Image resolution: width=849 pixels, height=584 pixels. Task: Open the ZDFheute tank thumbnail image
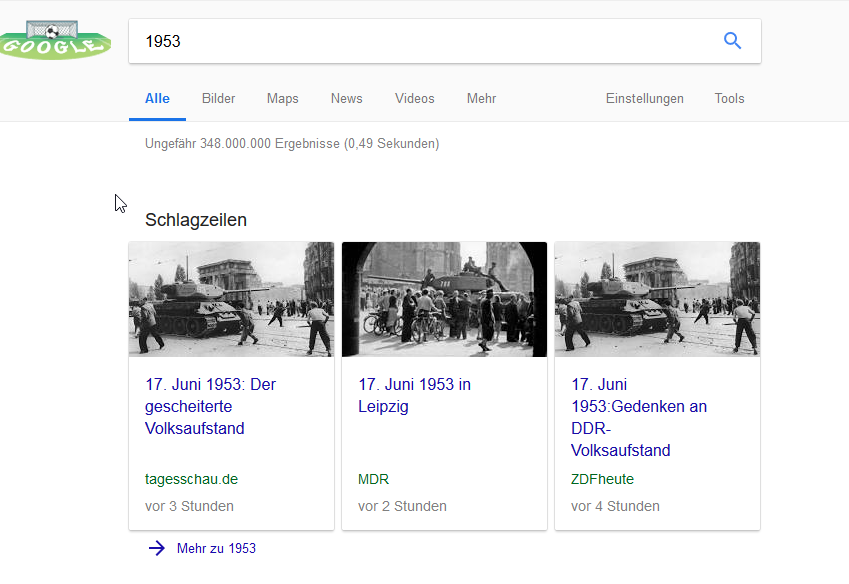[657, 299]
